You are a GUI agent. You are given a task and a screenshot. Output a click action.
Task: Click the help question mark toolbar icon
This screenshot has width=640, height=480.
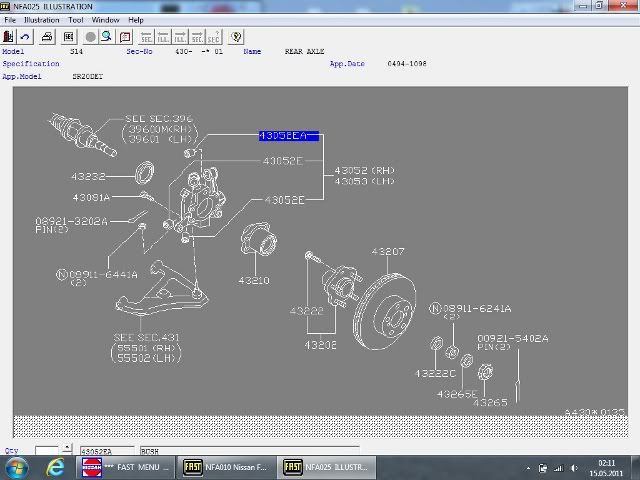(x=236, y=37)
